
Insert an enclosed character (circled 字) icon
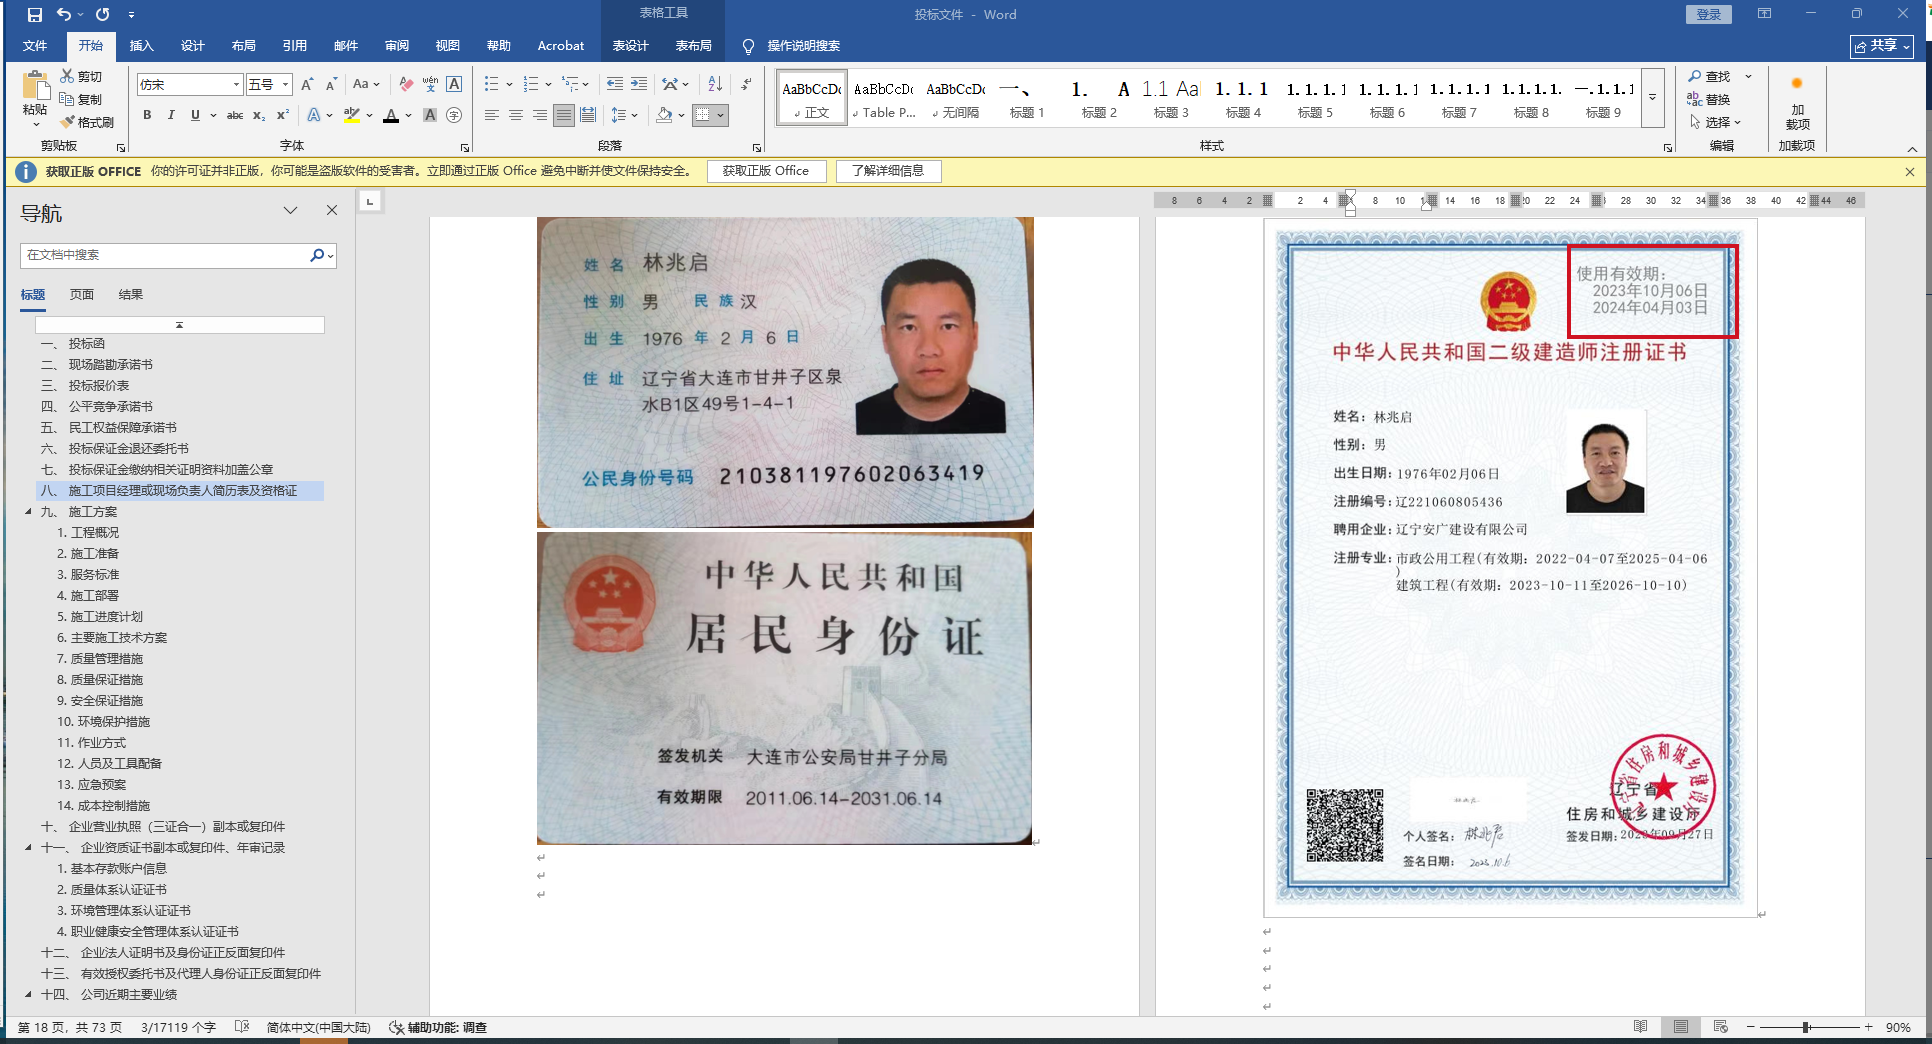(454, 115)
